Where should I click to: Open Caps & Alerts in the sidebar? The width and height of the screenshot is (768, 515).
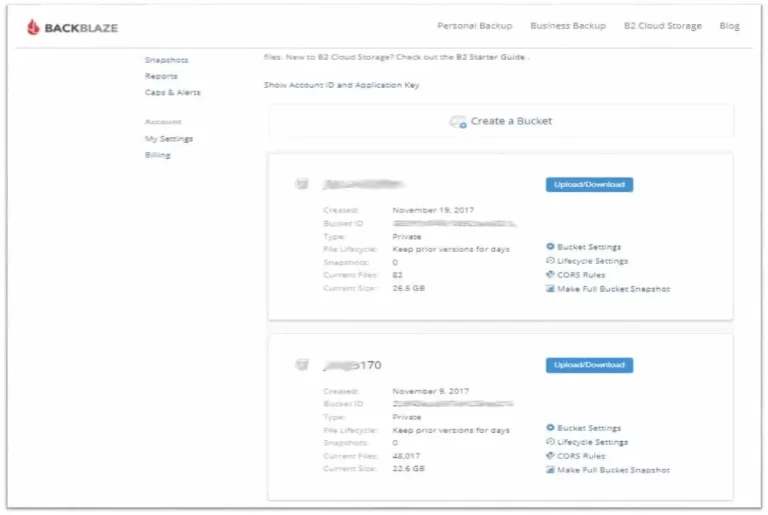click(x=172, y=92)
